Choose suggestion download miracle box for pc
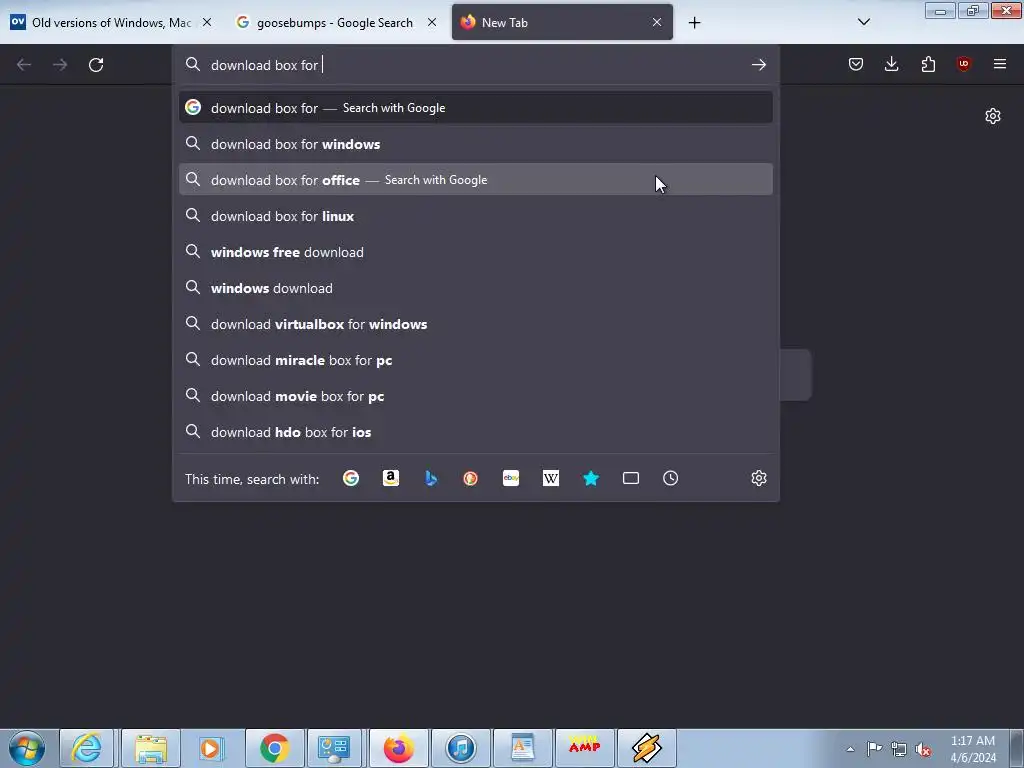Screen dimensions: 1024x768 [475, 360]
